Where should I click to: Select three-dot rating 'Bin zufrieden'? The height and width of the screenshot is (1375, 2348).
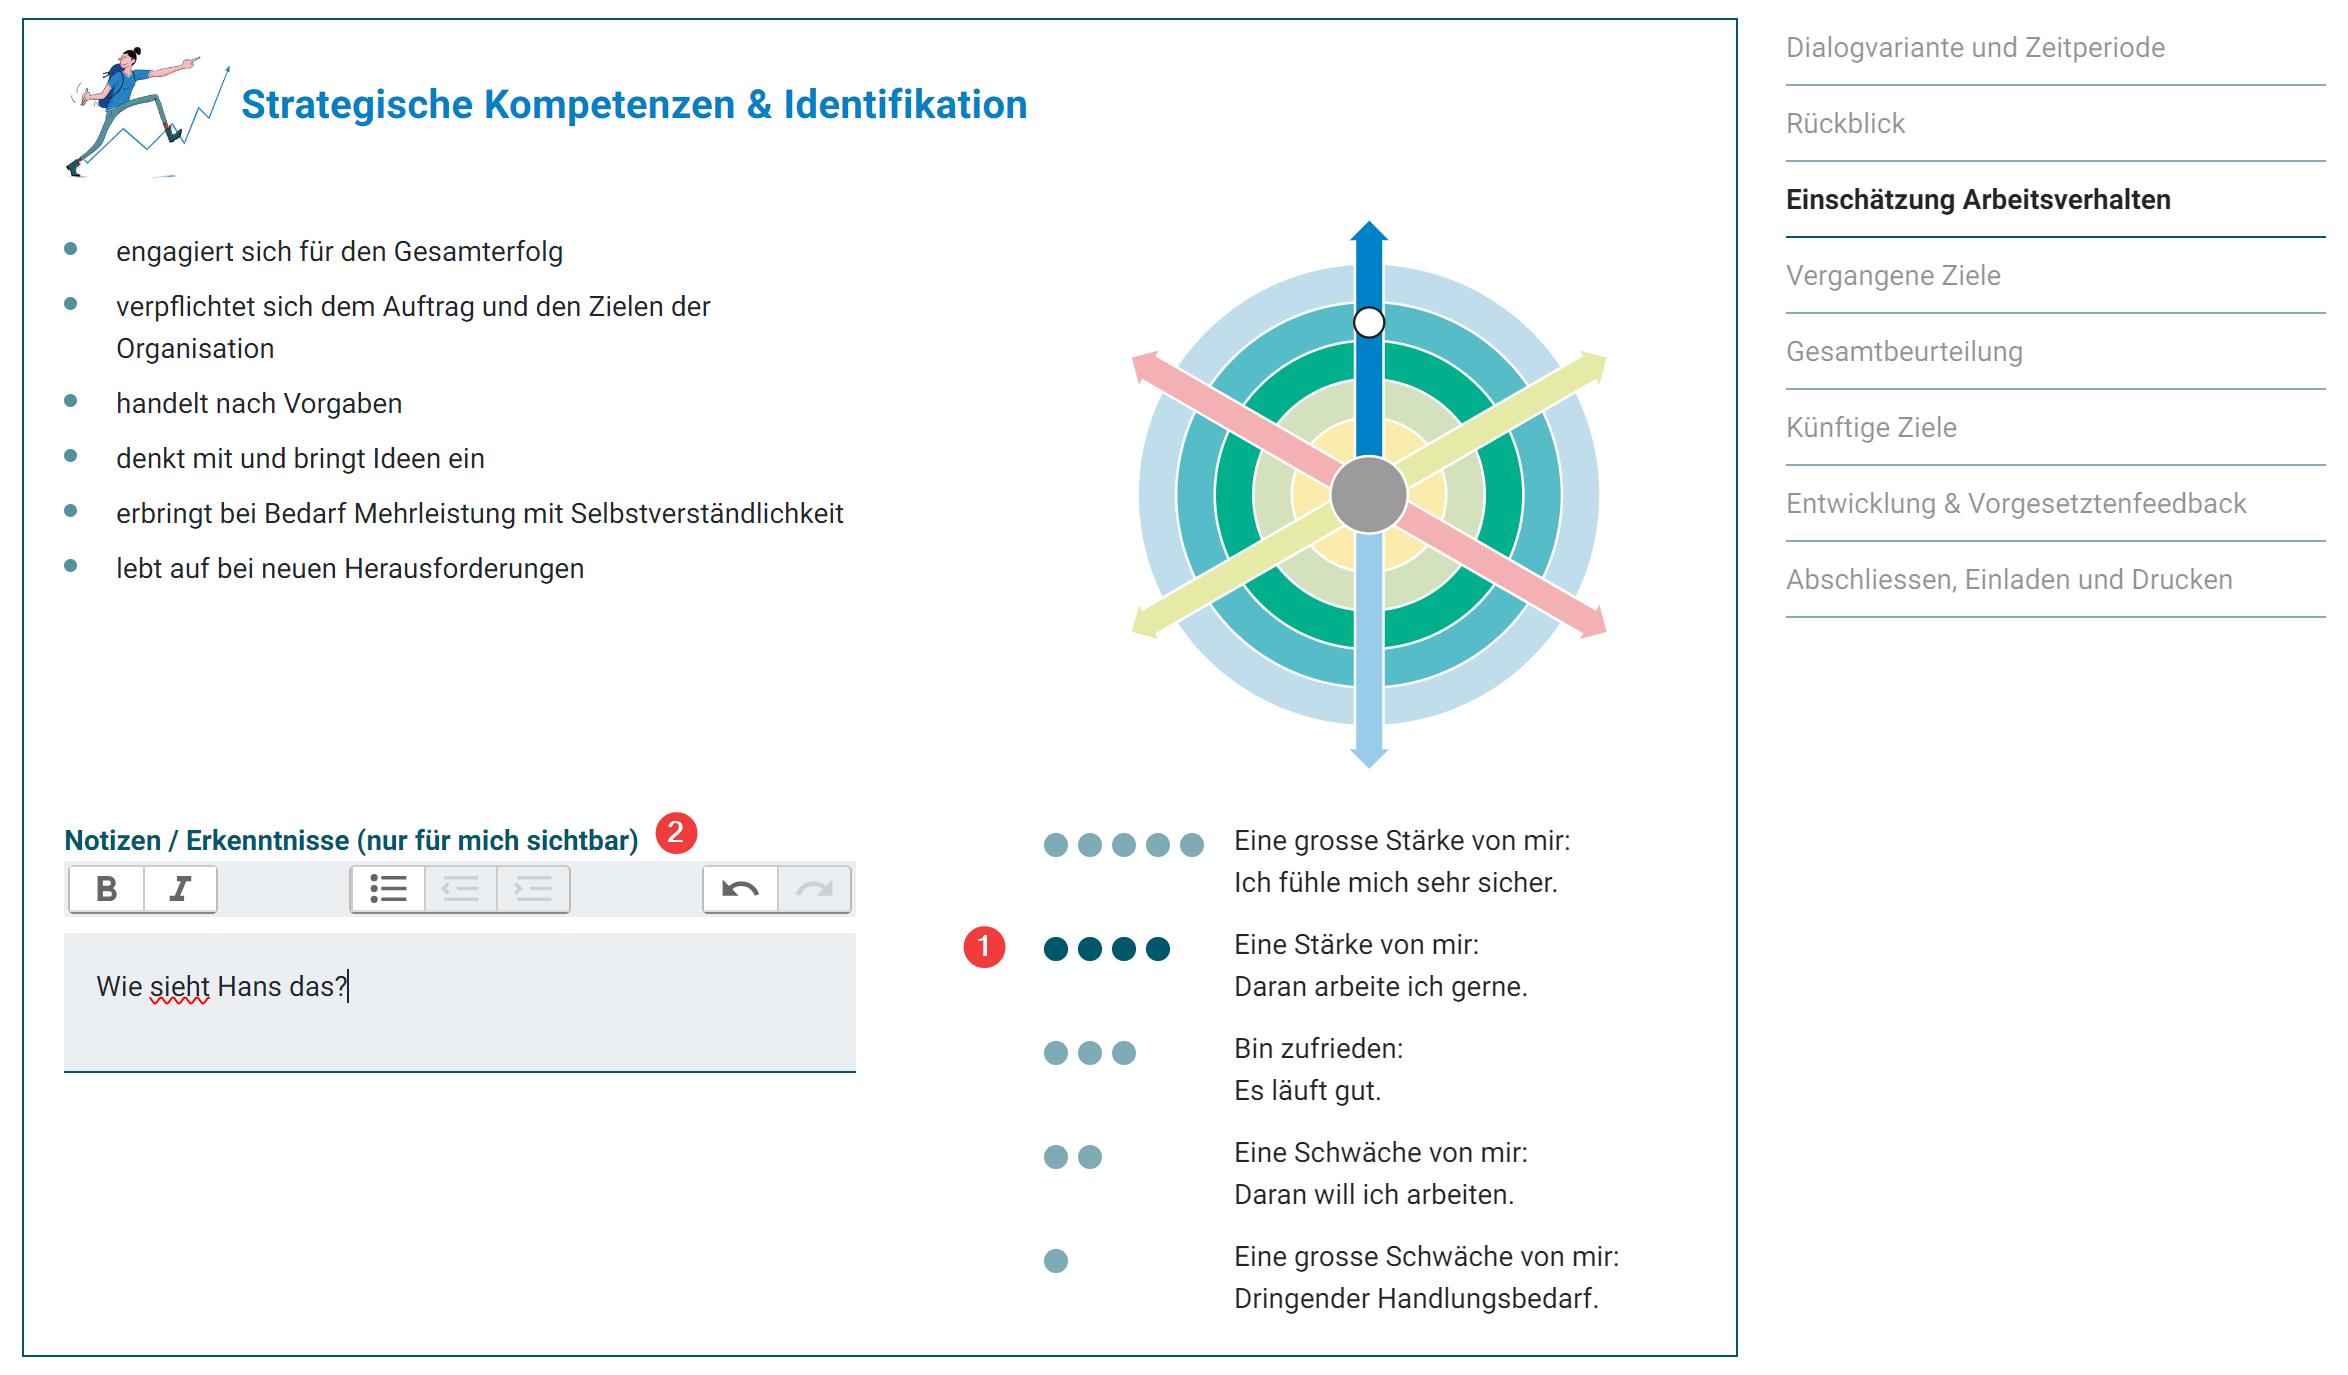pos(1090,1053)
